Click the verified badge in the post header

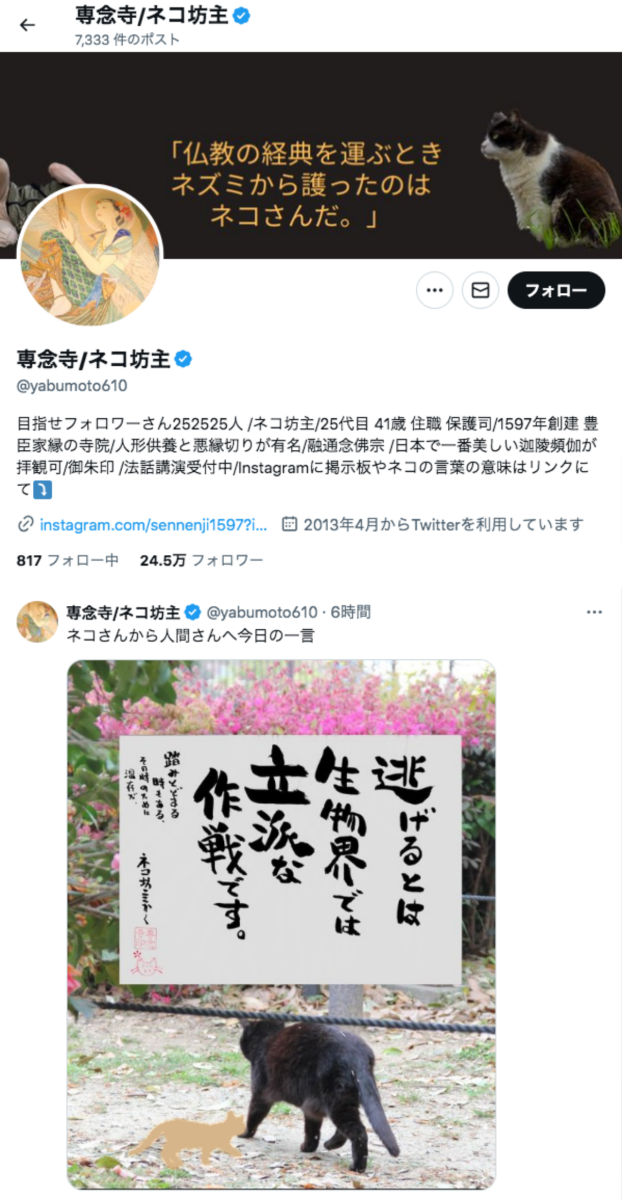pos(194,612)
